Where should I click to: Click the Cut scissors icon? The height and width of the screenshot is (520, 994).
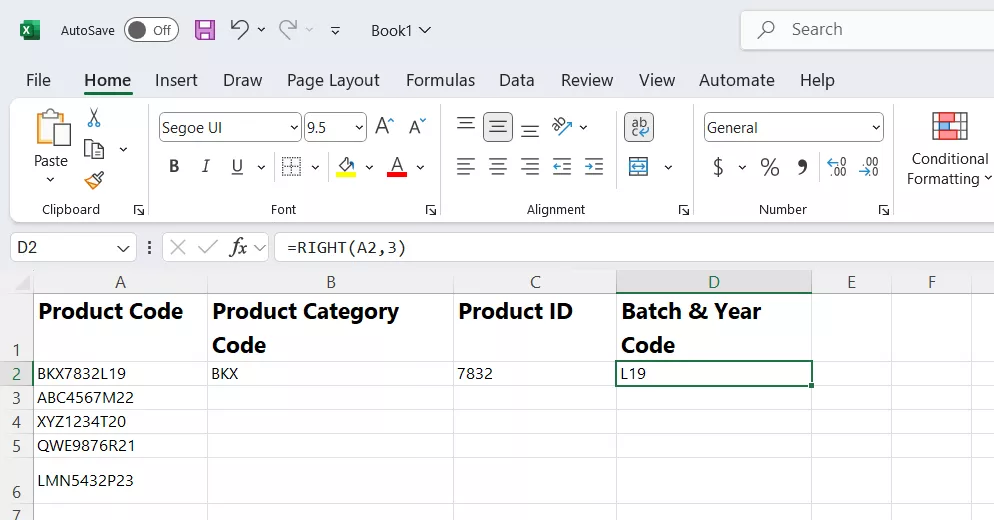(x=94, y=118)
